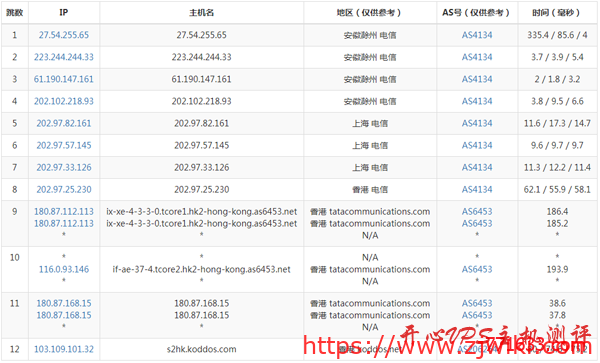Click the AS4134 link in hop 1 row
This screenshot has width=600, height=363.
477,35
